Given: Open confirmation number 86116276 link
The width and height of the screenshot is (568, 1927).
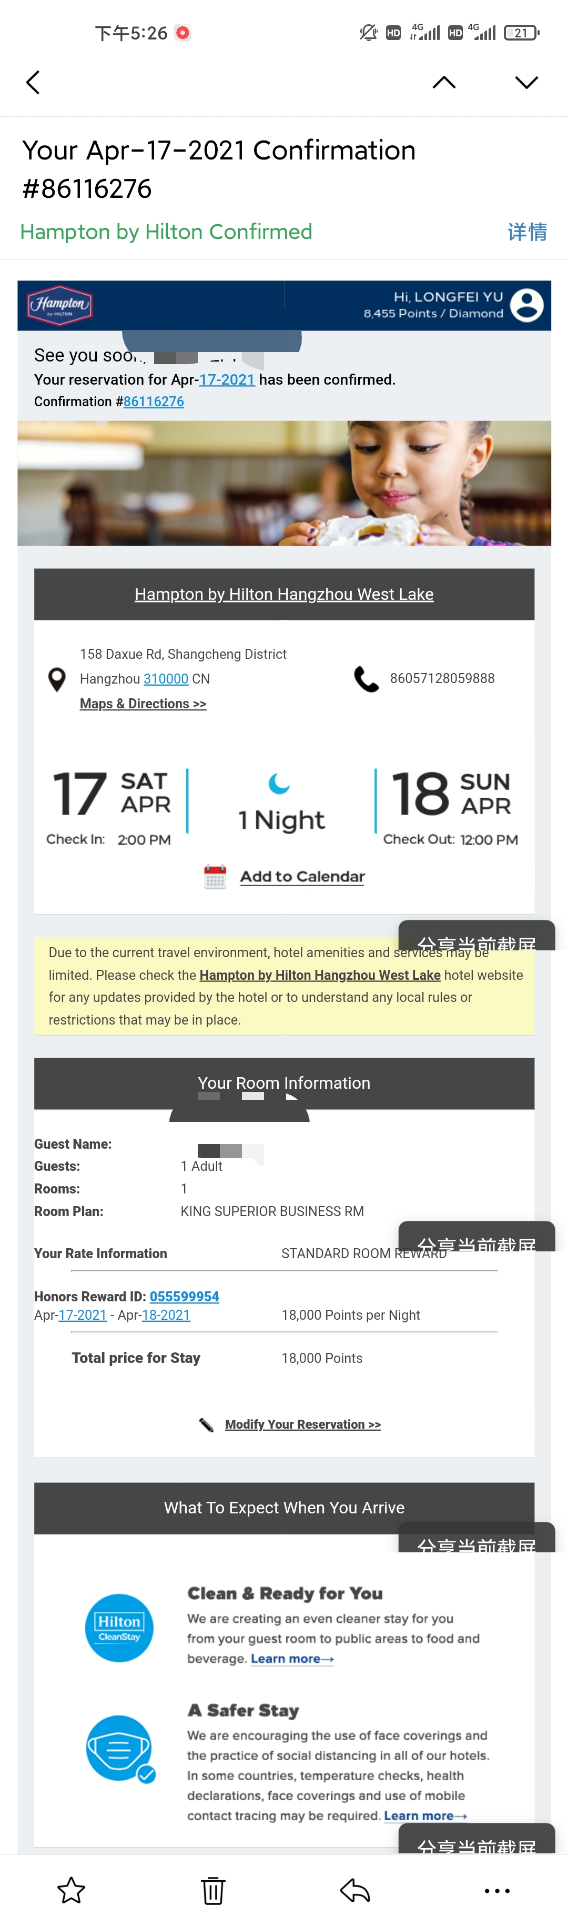Looking at the screenshot, I should coord(154,401).
